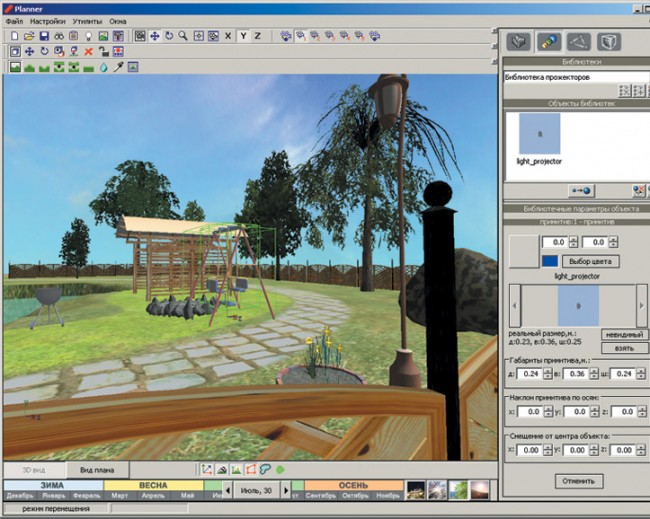Advance date with right arrow beside Июль, 30
The image size is (650, 519).
(x=286, y=490)
